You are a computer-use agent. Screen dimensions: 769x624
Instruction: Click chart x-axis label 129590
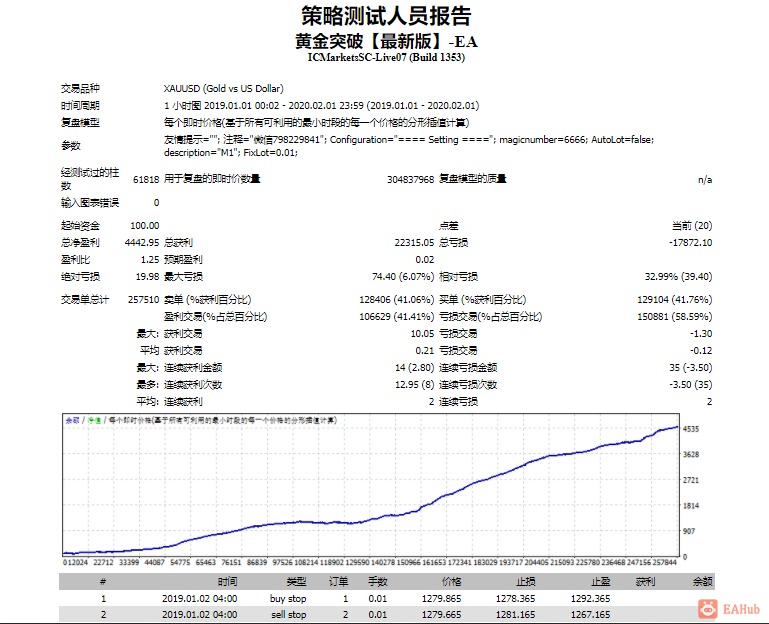[x=357, y=563]
